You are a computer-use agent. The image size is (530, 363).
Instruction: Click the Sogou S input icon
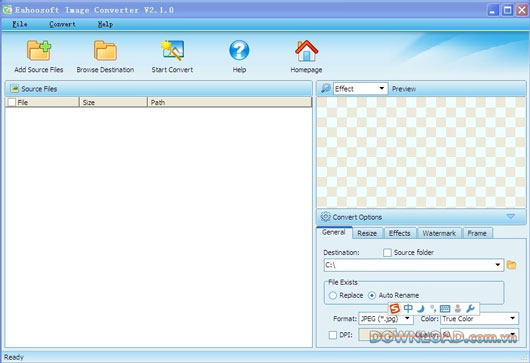tap(394, 308)
